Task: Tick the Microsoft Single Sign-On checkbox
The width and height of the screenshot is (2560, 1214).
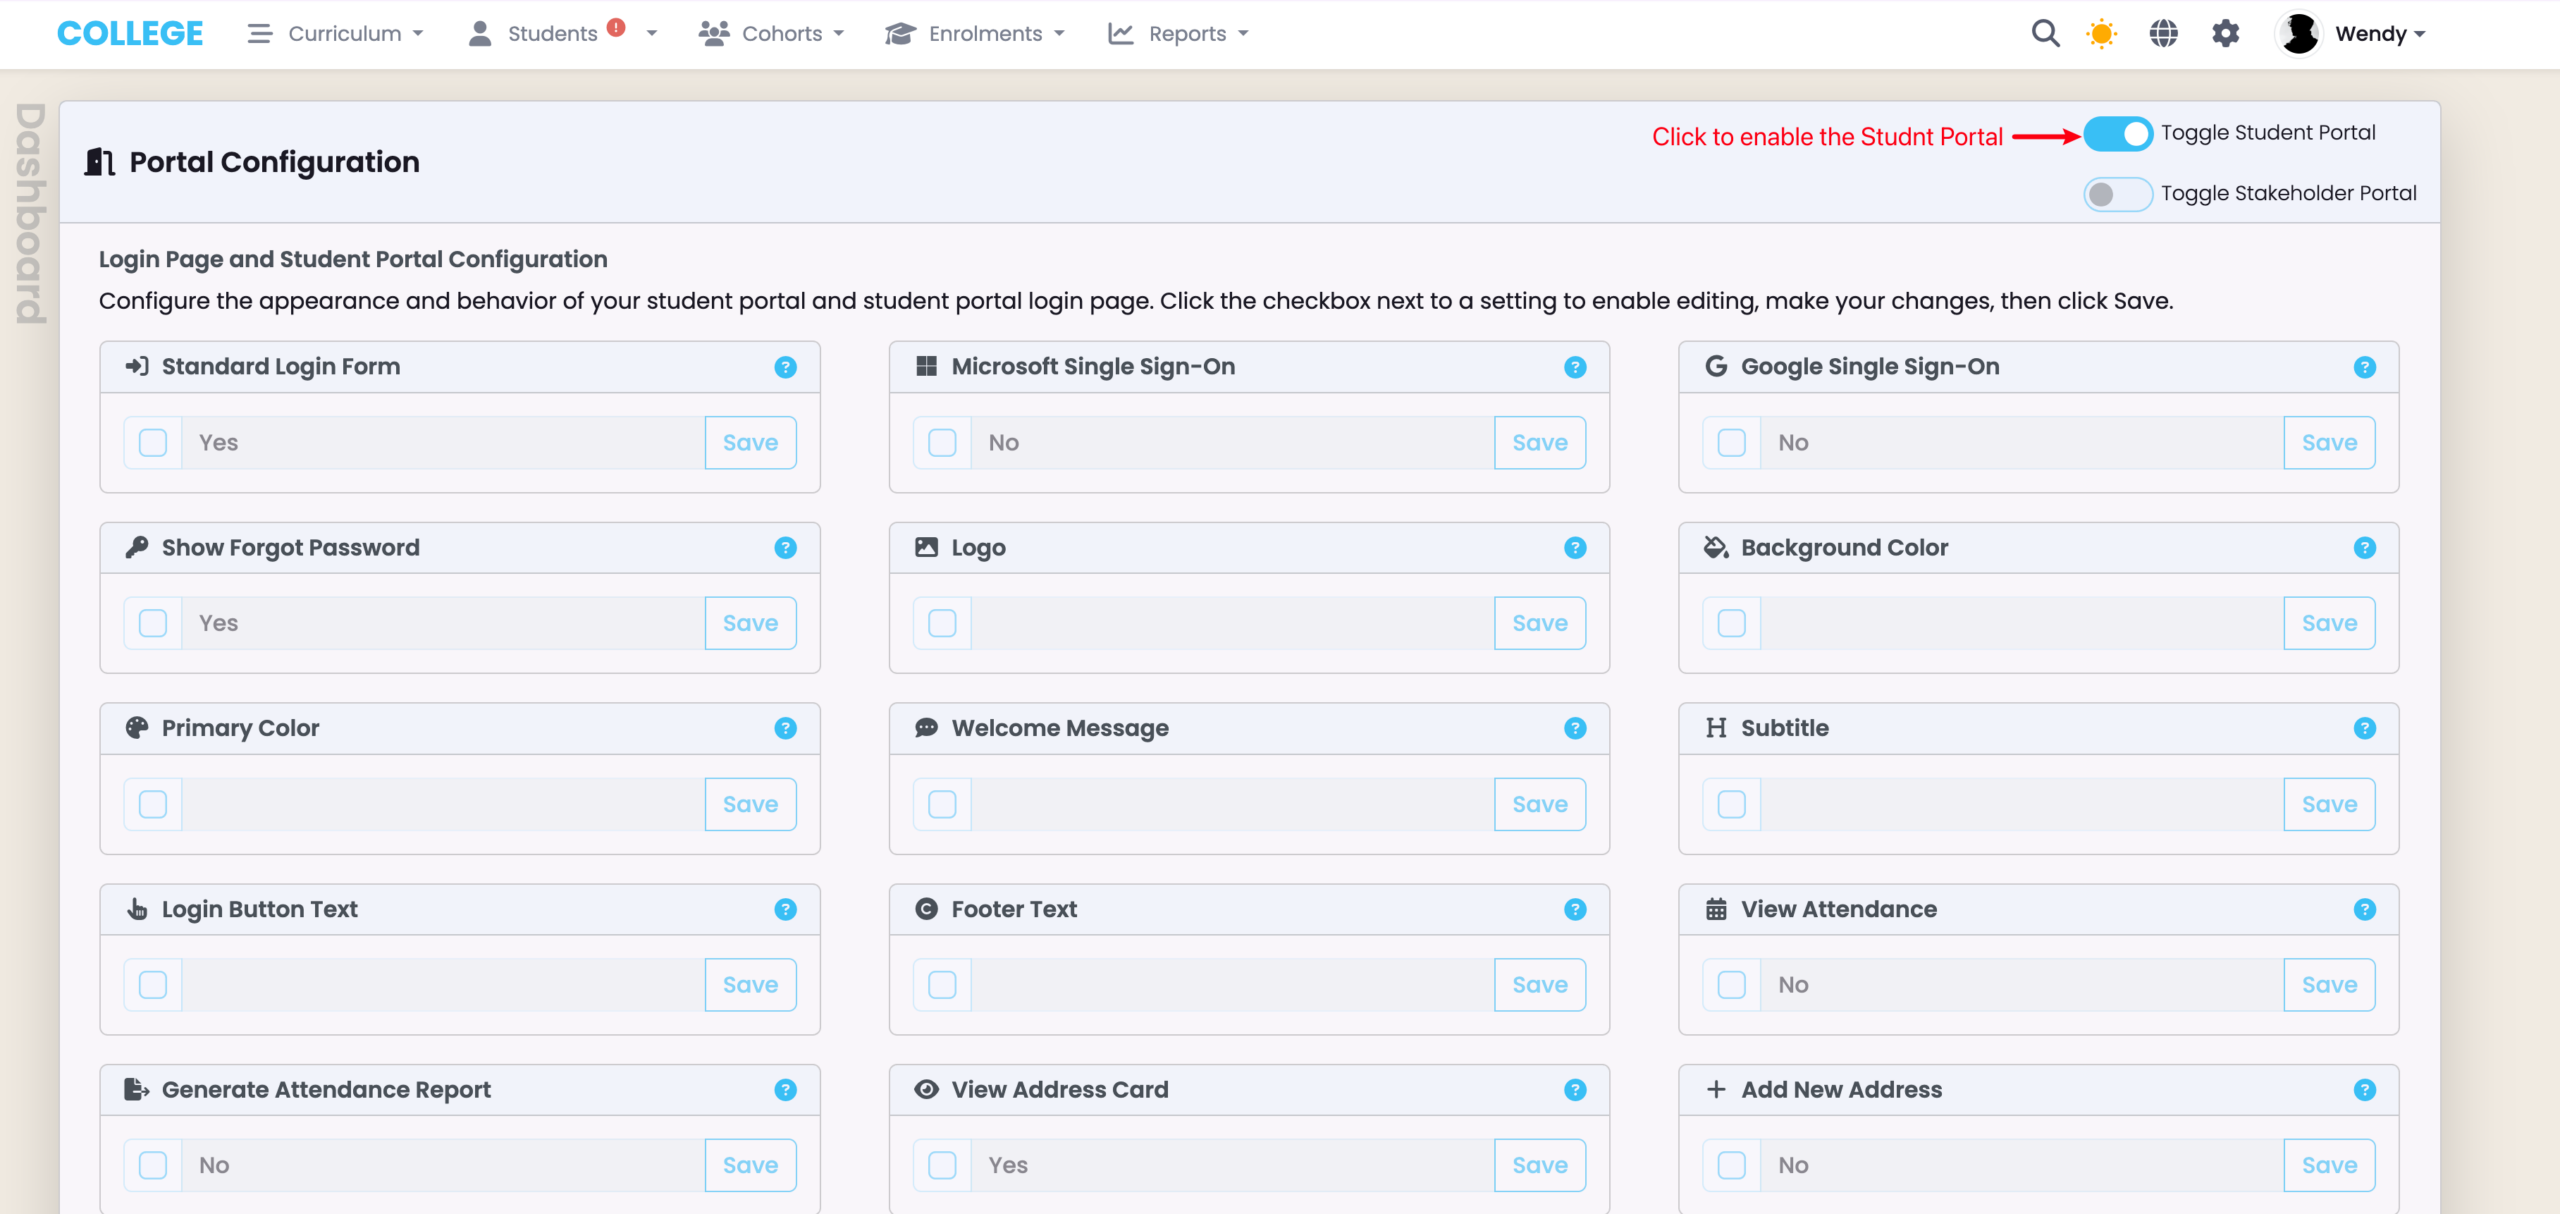Action: point(942,443)
